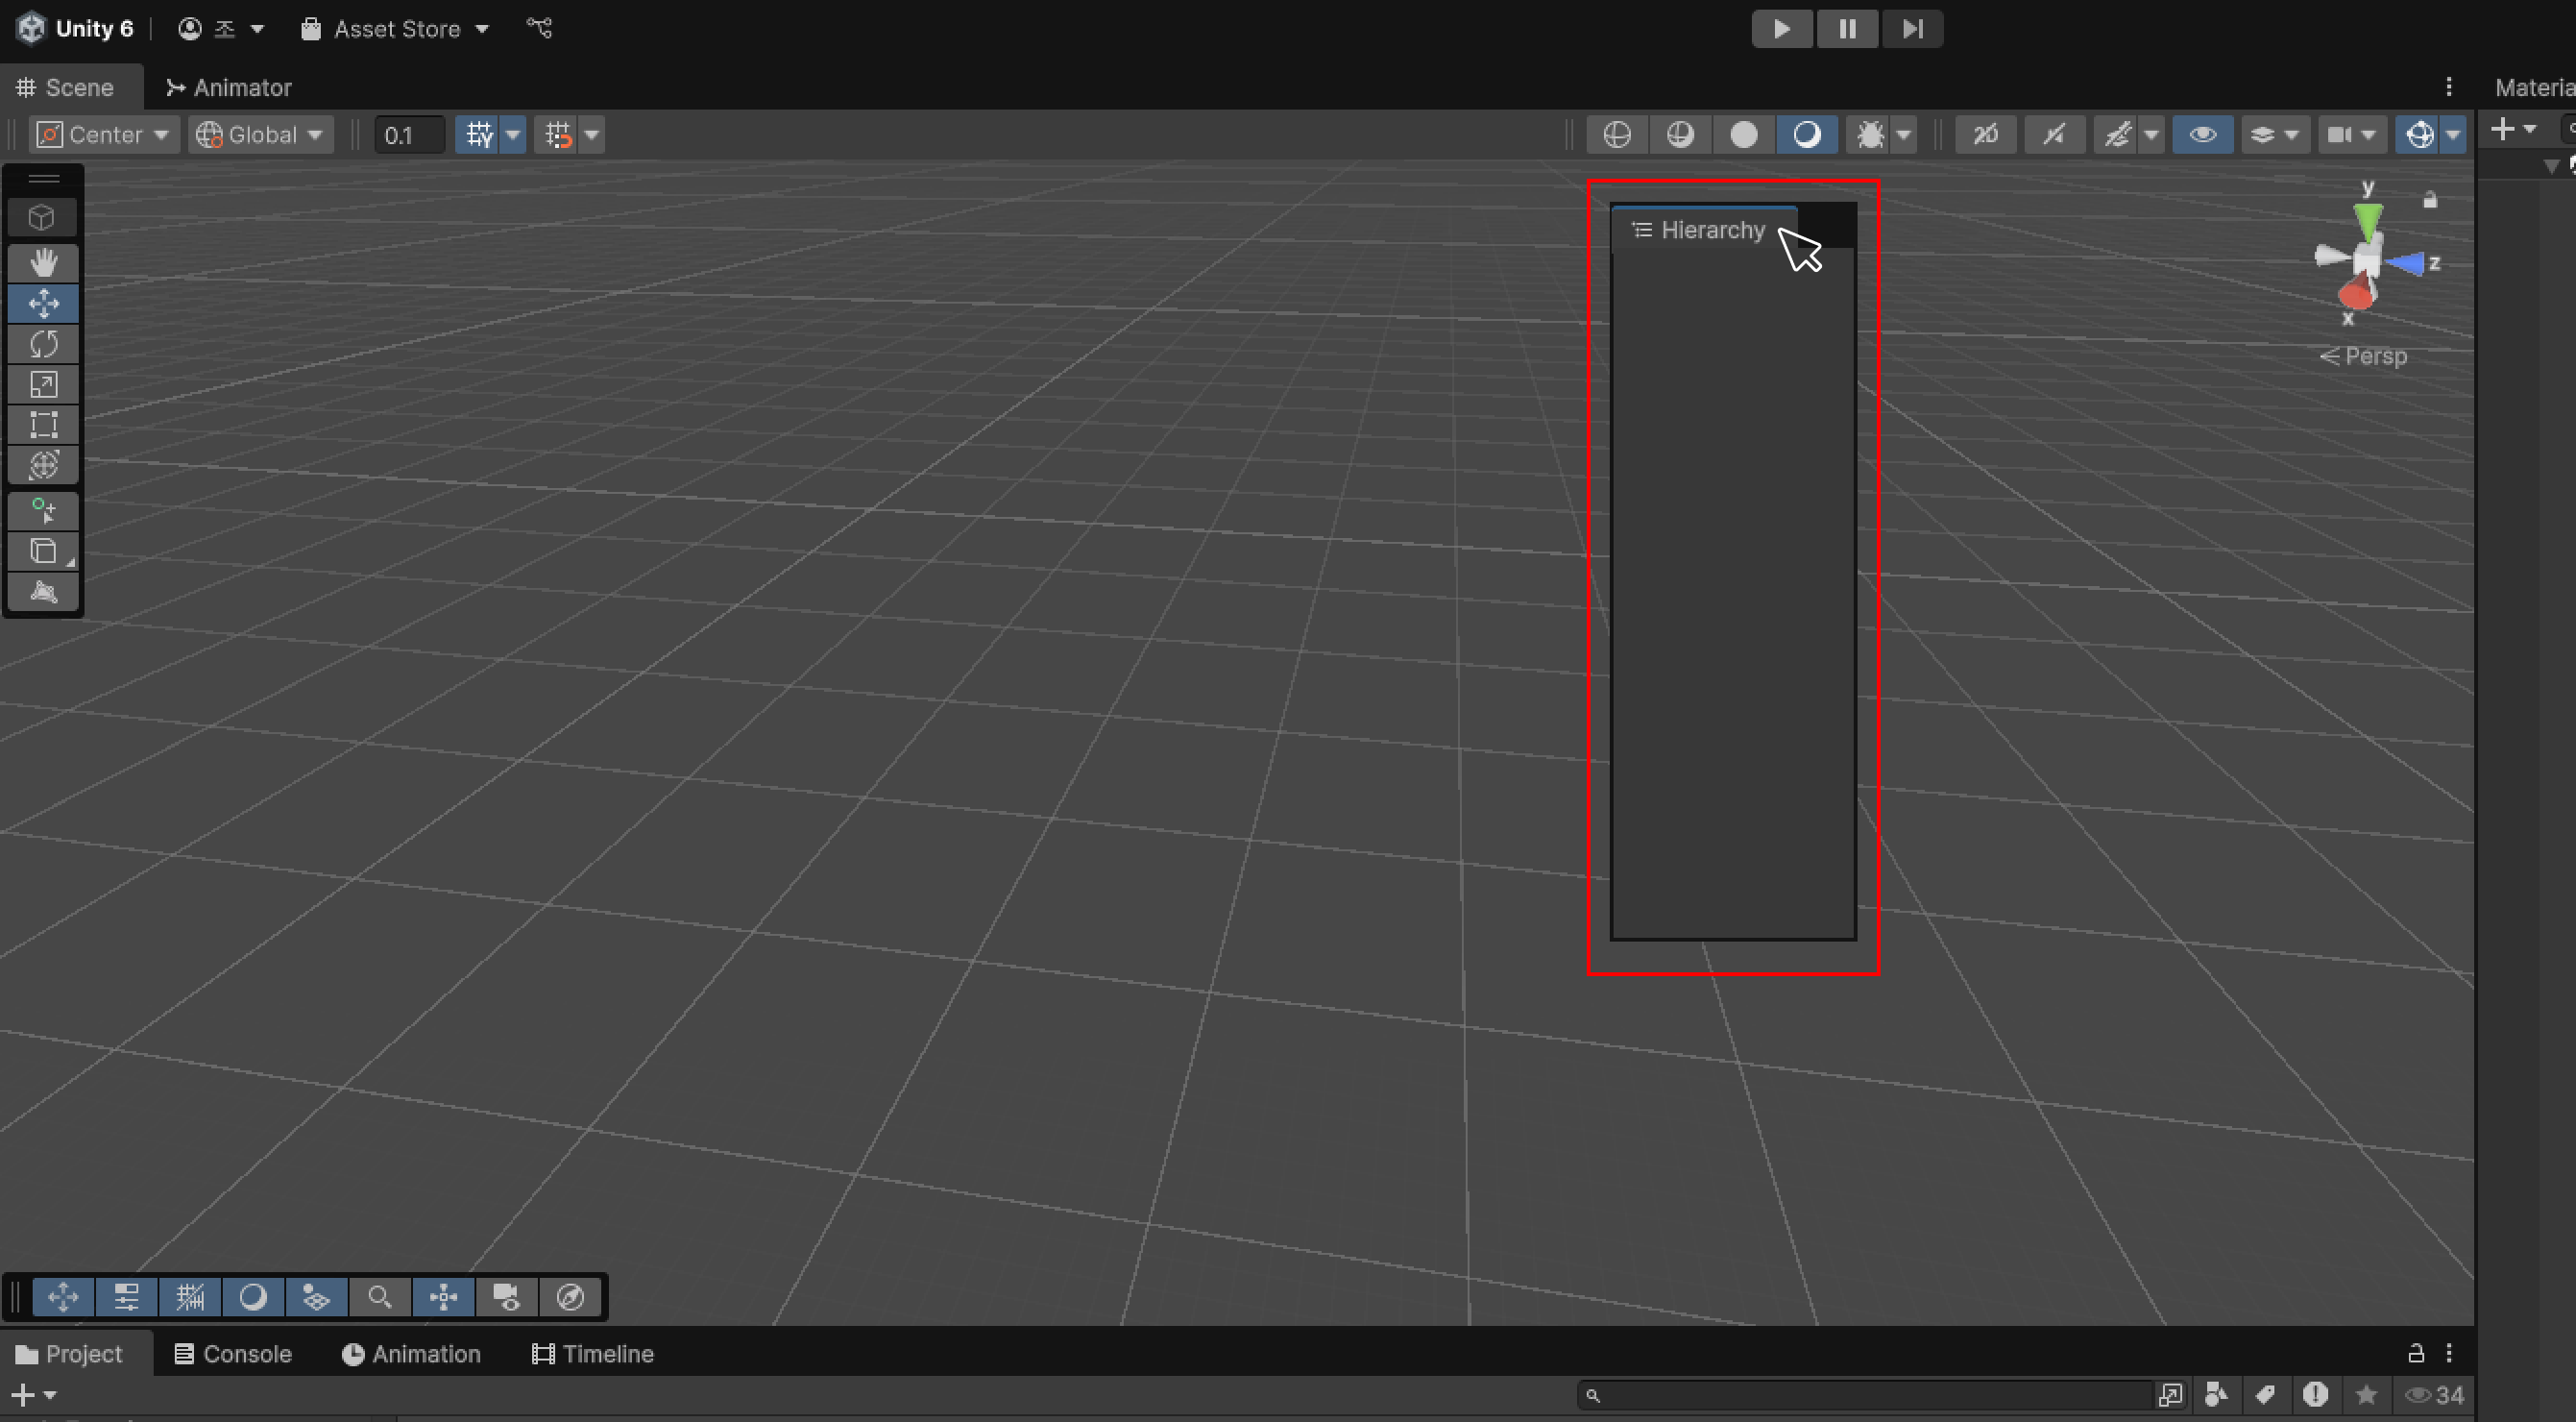
Task: Switch to the Animator tab
Action: pyautogui.click(x=229, y=88)
